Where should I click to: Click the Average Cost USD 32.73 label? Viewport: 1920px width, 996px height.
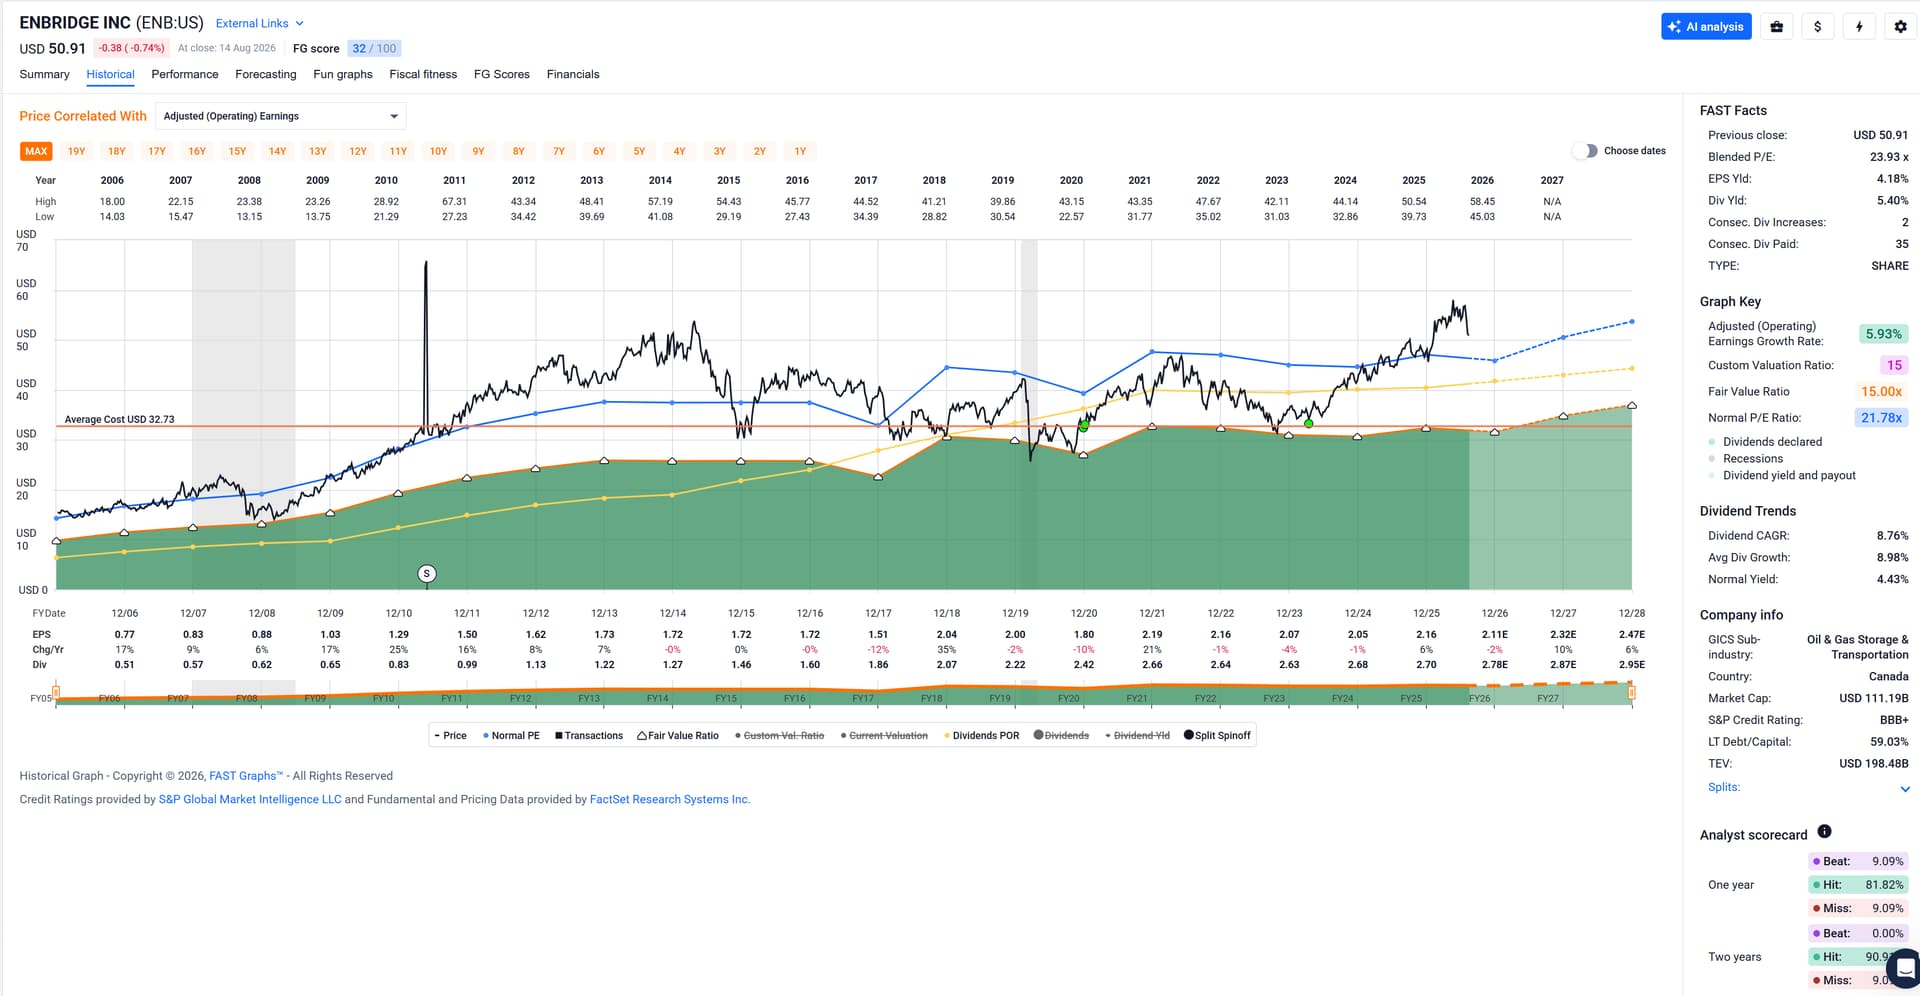[x=119, y=420]
